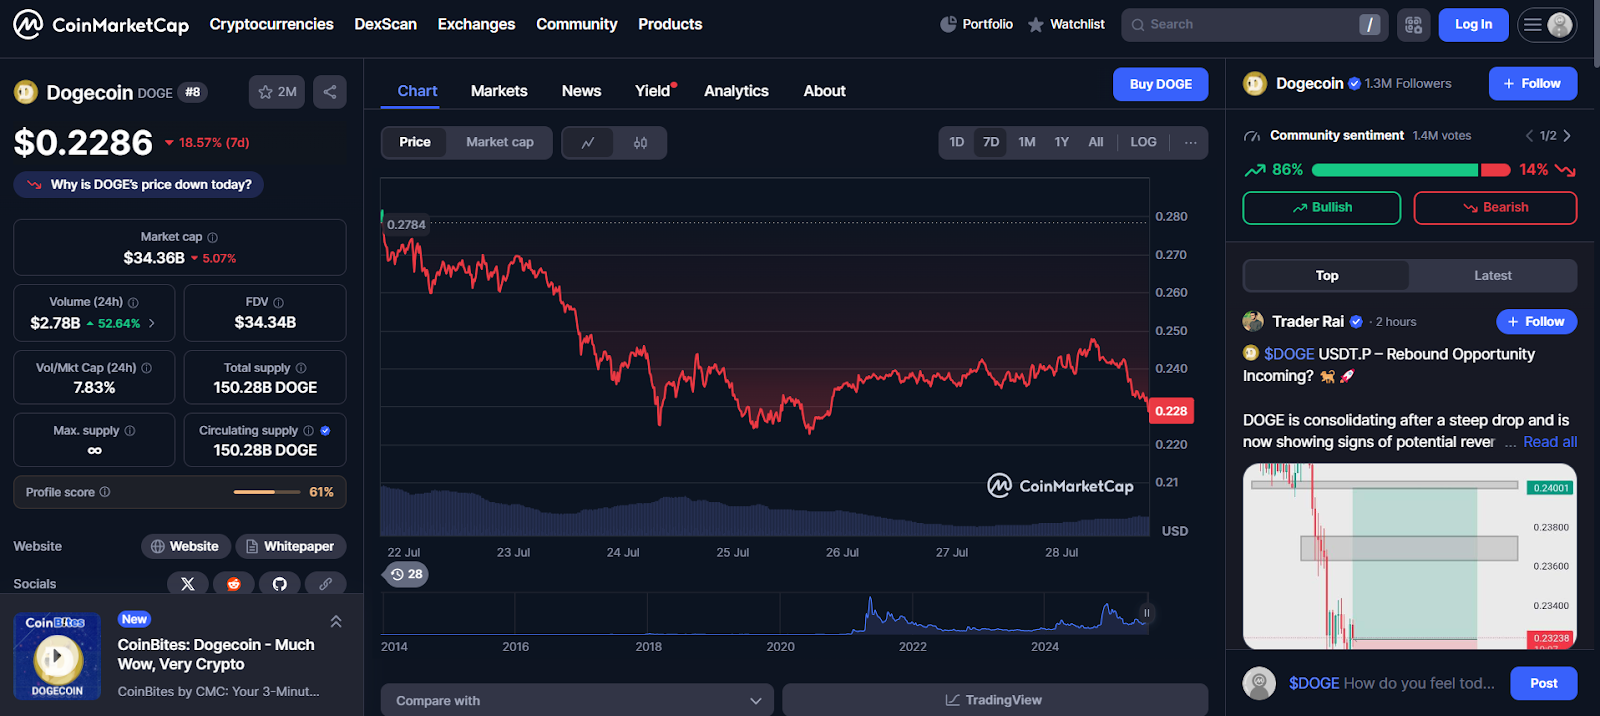This screenshot has height=716, width=1600.
Task: Click the Dogecoin logo in community panel
Action: (x=1255, y=84)
